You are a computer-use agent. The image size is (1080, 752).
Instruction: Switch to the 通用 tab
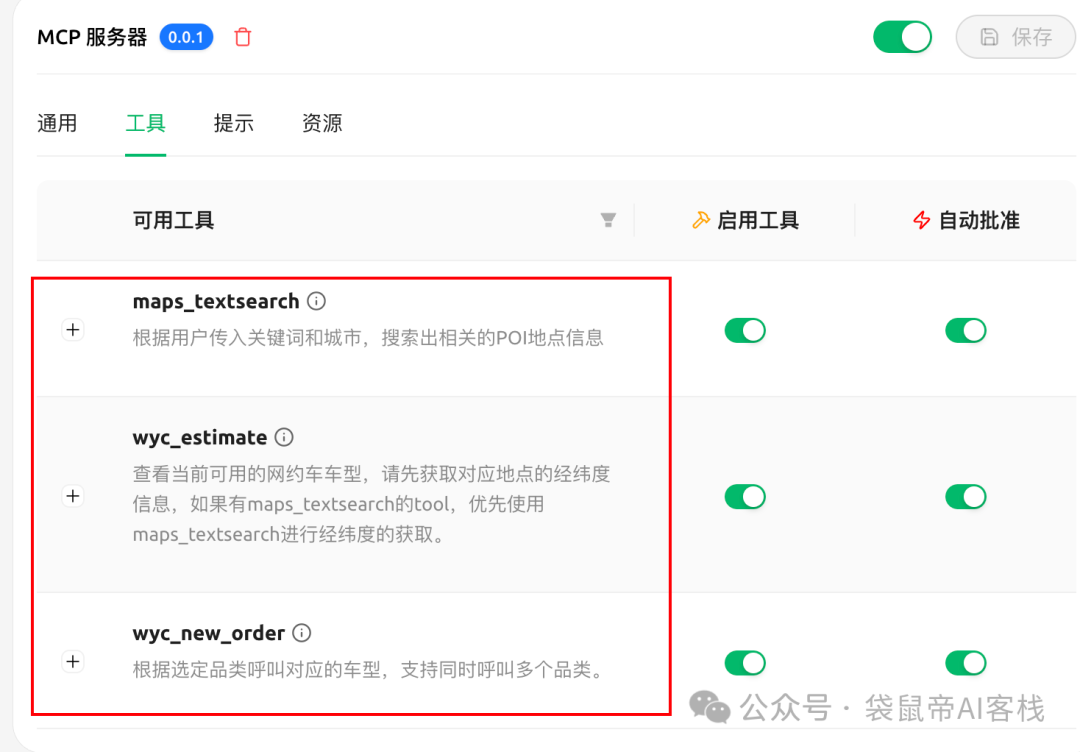click(57, 123)
